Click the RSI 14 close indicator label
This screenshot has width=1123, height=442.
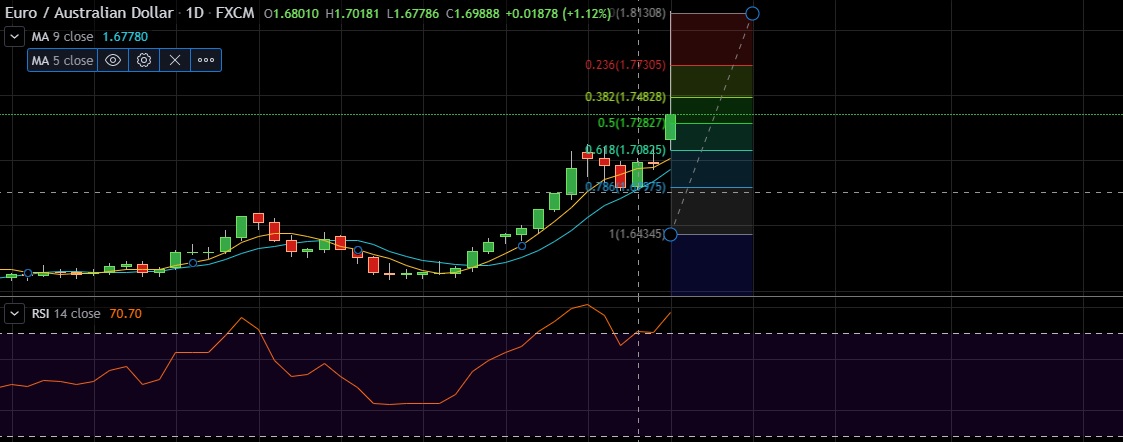pyautogui.click(x=66, y=313)
